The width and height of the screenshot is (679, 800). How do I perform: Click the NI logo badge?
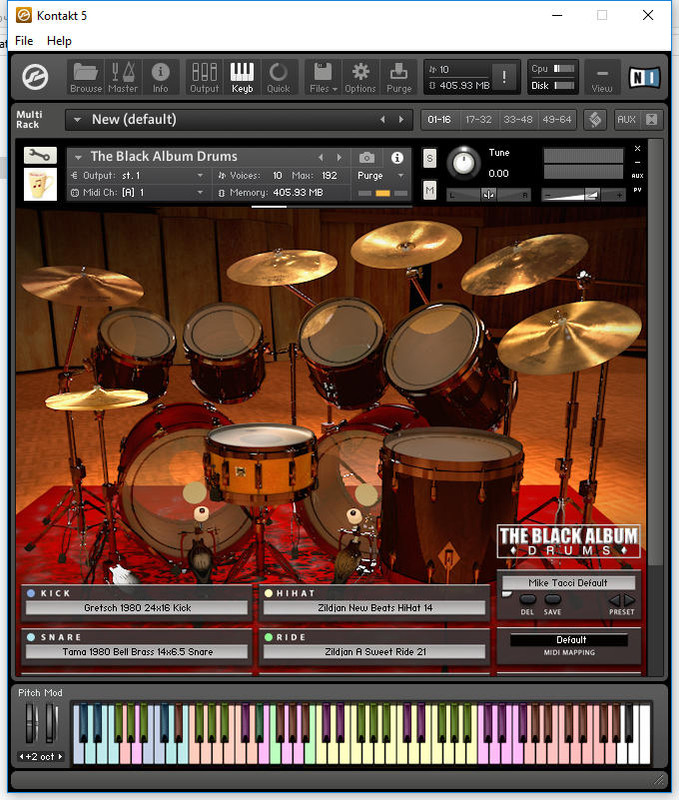pyautogui.click(x=645, y=78)
